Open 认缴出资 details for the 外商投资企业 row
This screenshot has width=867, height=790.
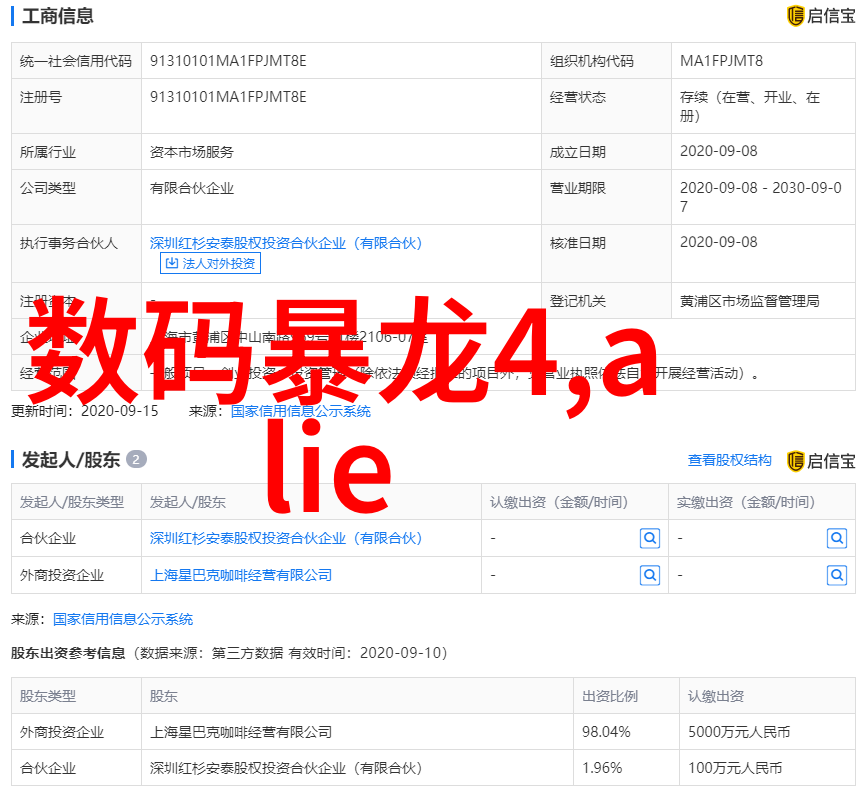pos(650,576)
